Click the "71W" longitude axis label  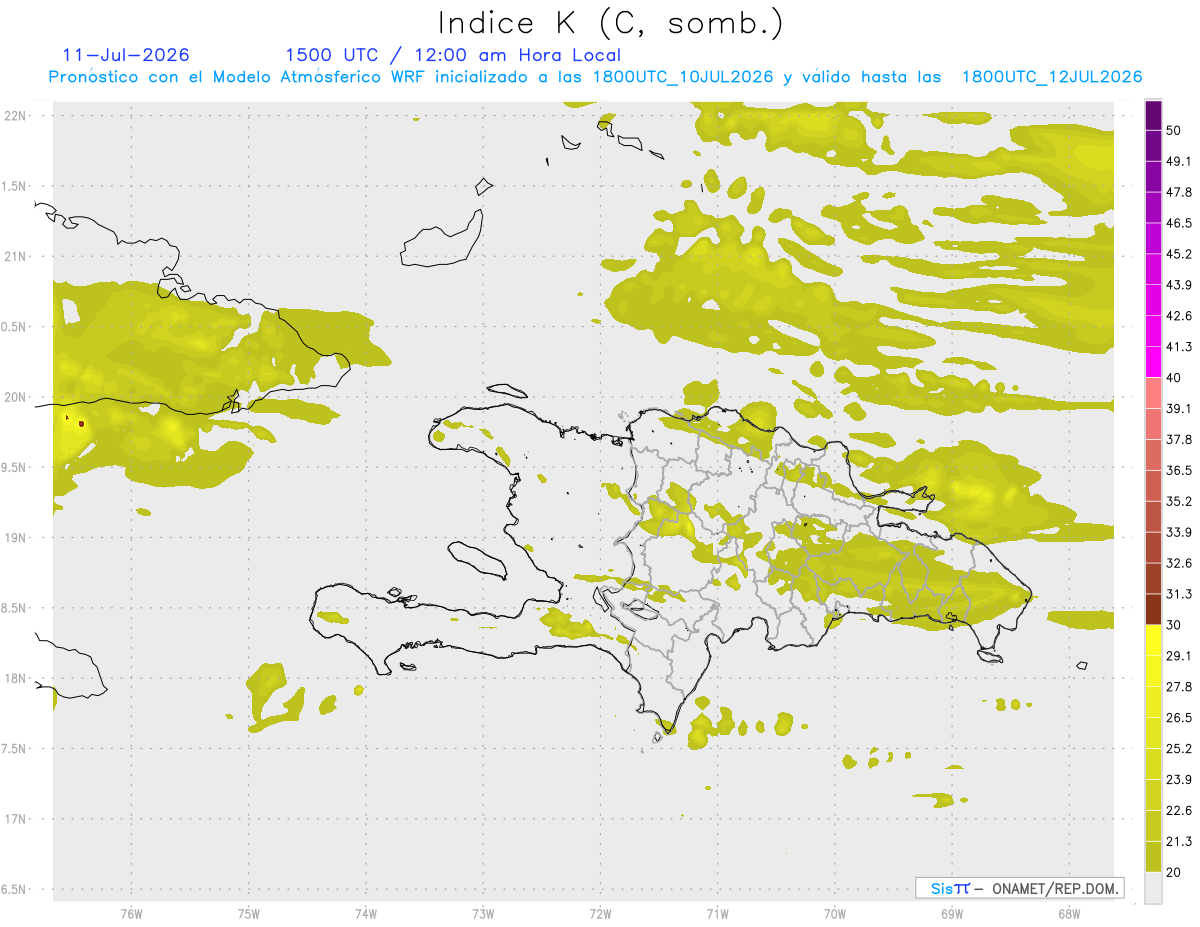717,913
